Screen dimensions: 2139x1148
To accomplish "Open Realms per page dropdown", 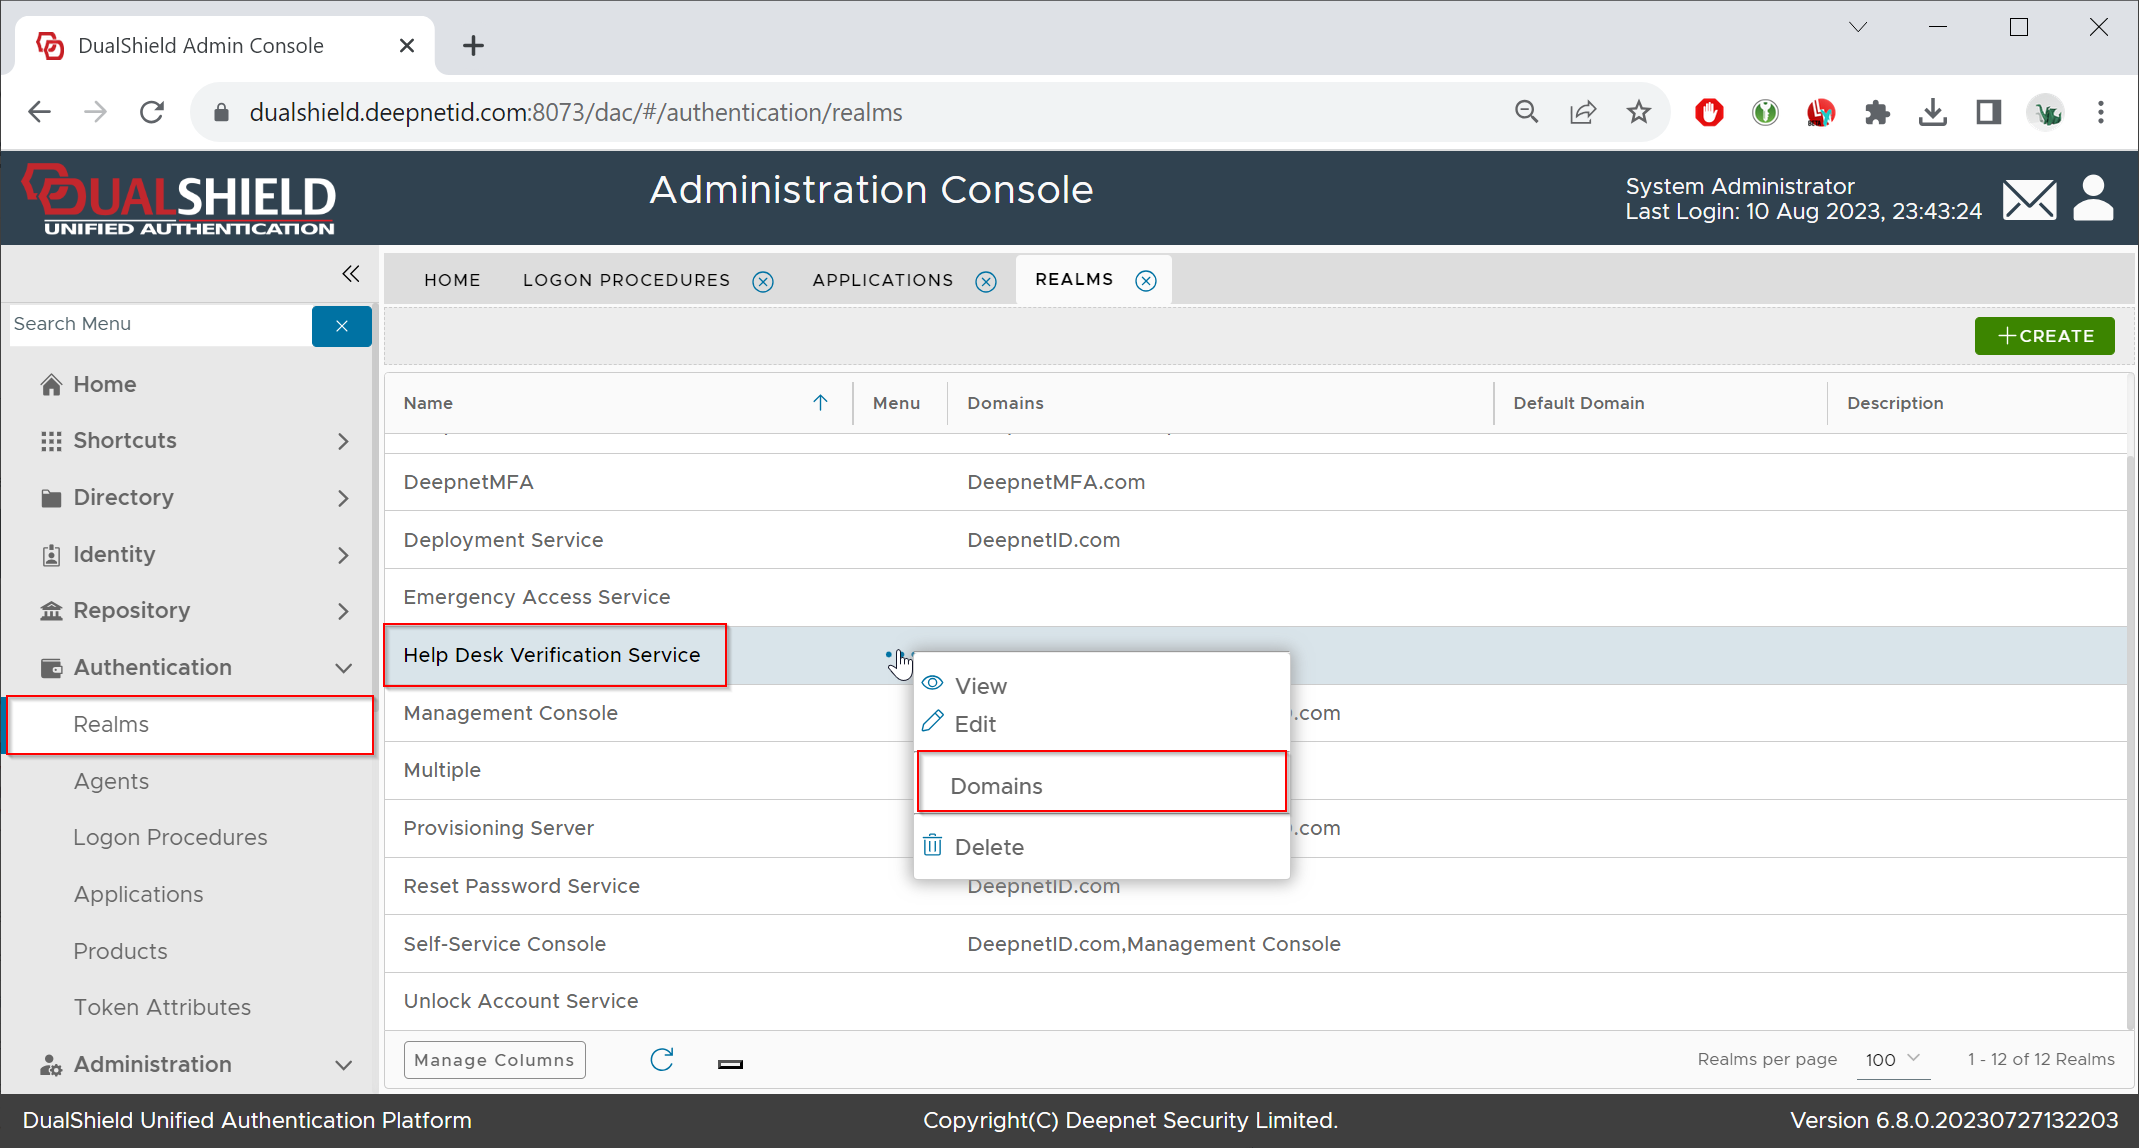I will click(1893, 1059).
